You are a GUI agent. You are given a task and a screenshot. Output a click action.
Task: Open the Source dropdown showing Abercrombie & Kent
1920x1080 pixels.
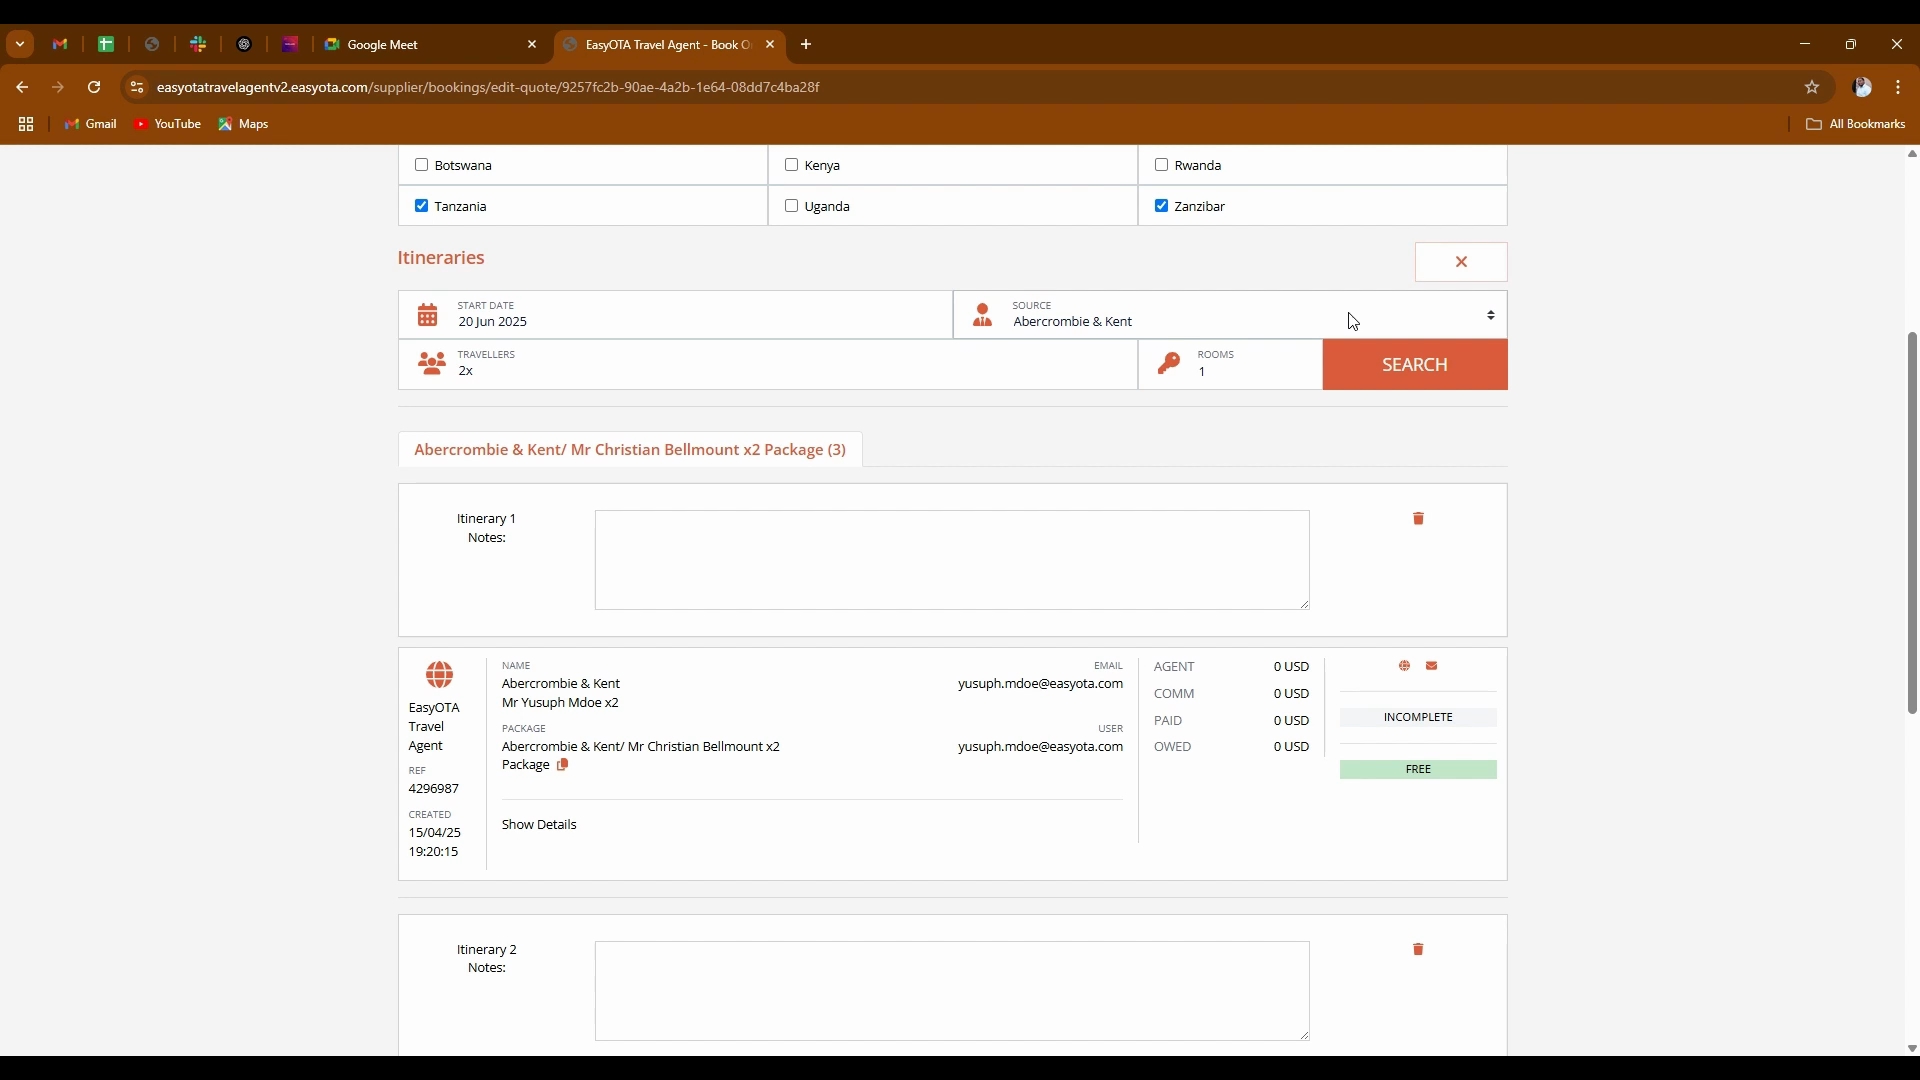[x=1230, y=315]
